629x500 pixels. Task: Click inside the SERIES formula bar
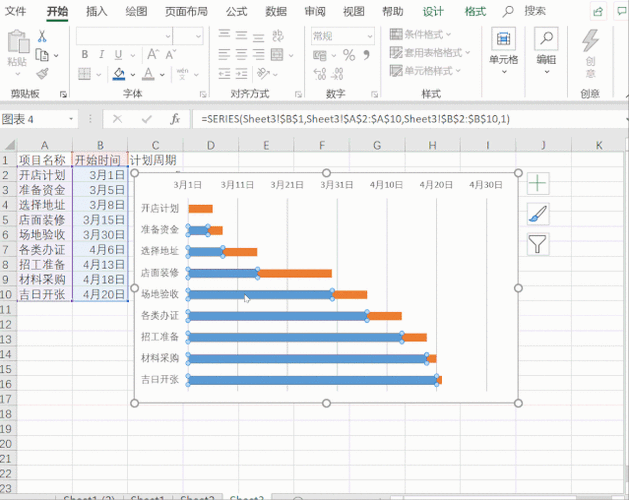[408, 119]
